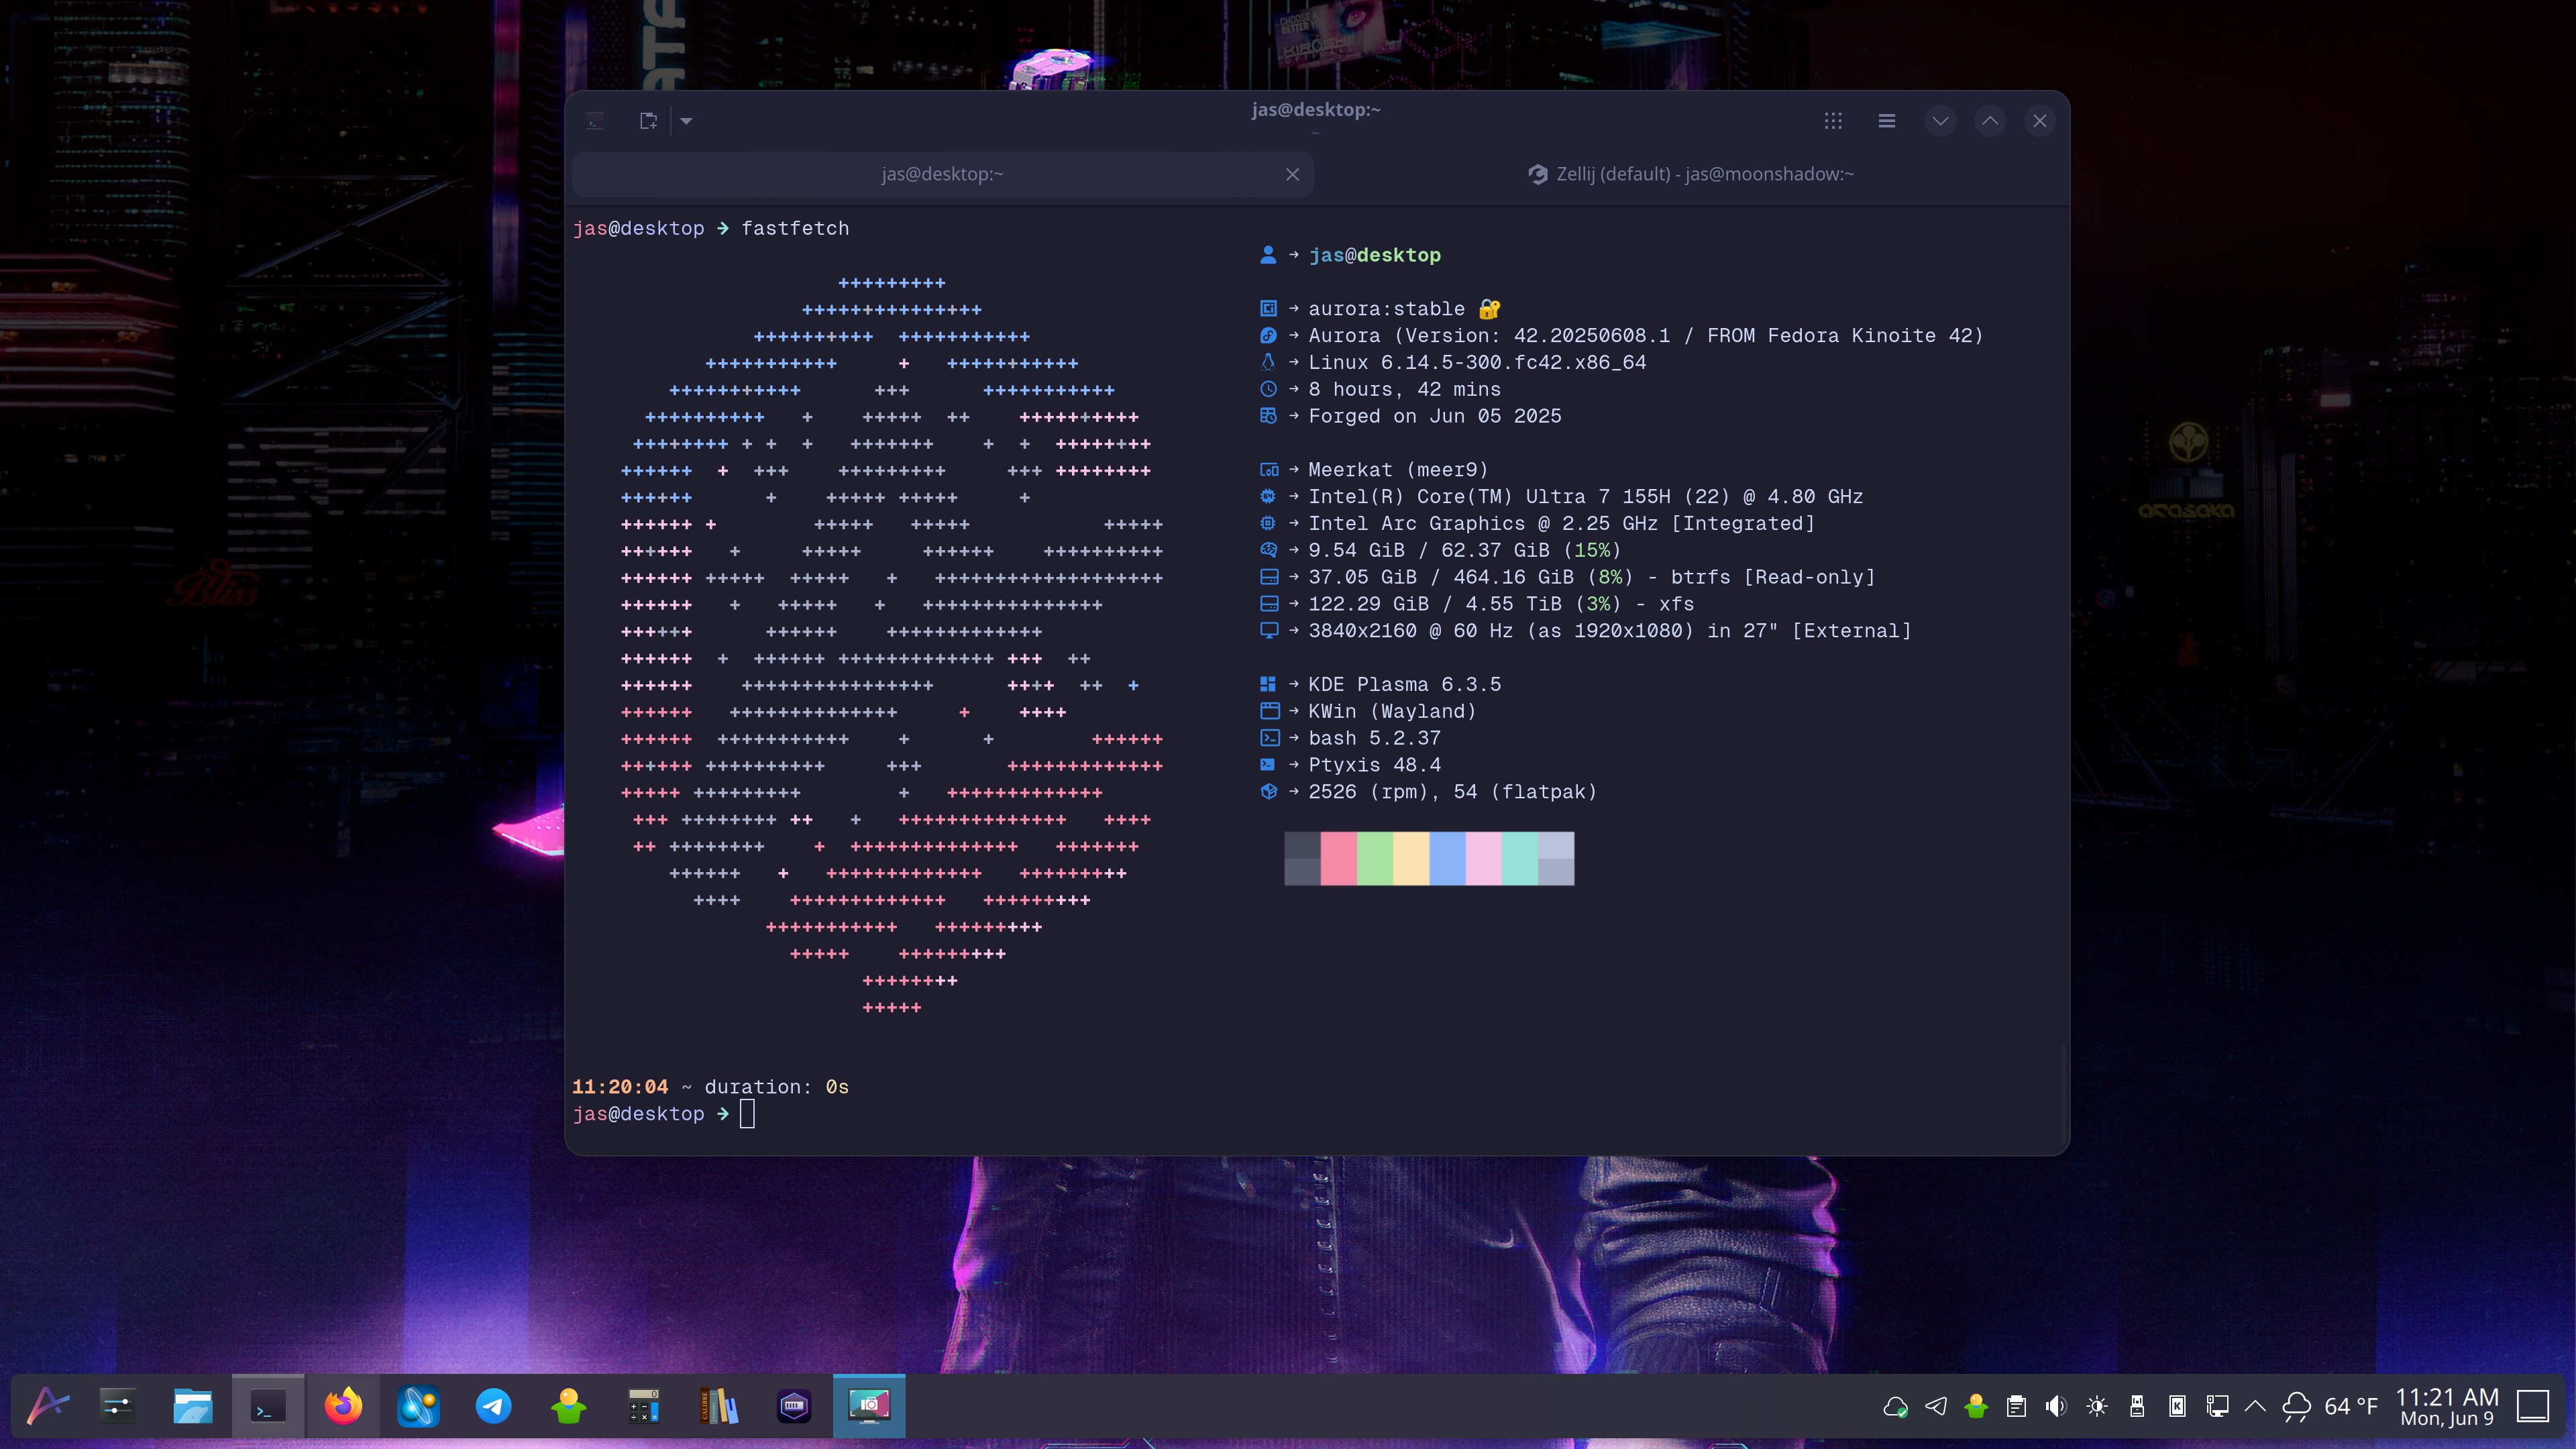Click the Spectacle screenshot icon in taskbar

pos(869,1406)
